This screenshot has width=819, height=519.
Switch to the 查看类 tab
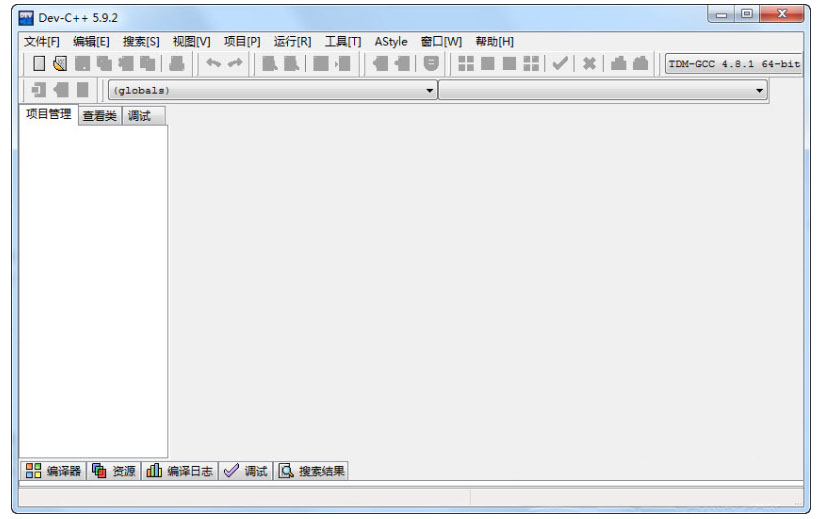[99, 116]
